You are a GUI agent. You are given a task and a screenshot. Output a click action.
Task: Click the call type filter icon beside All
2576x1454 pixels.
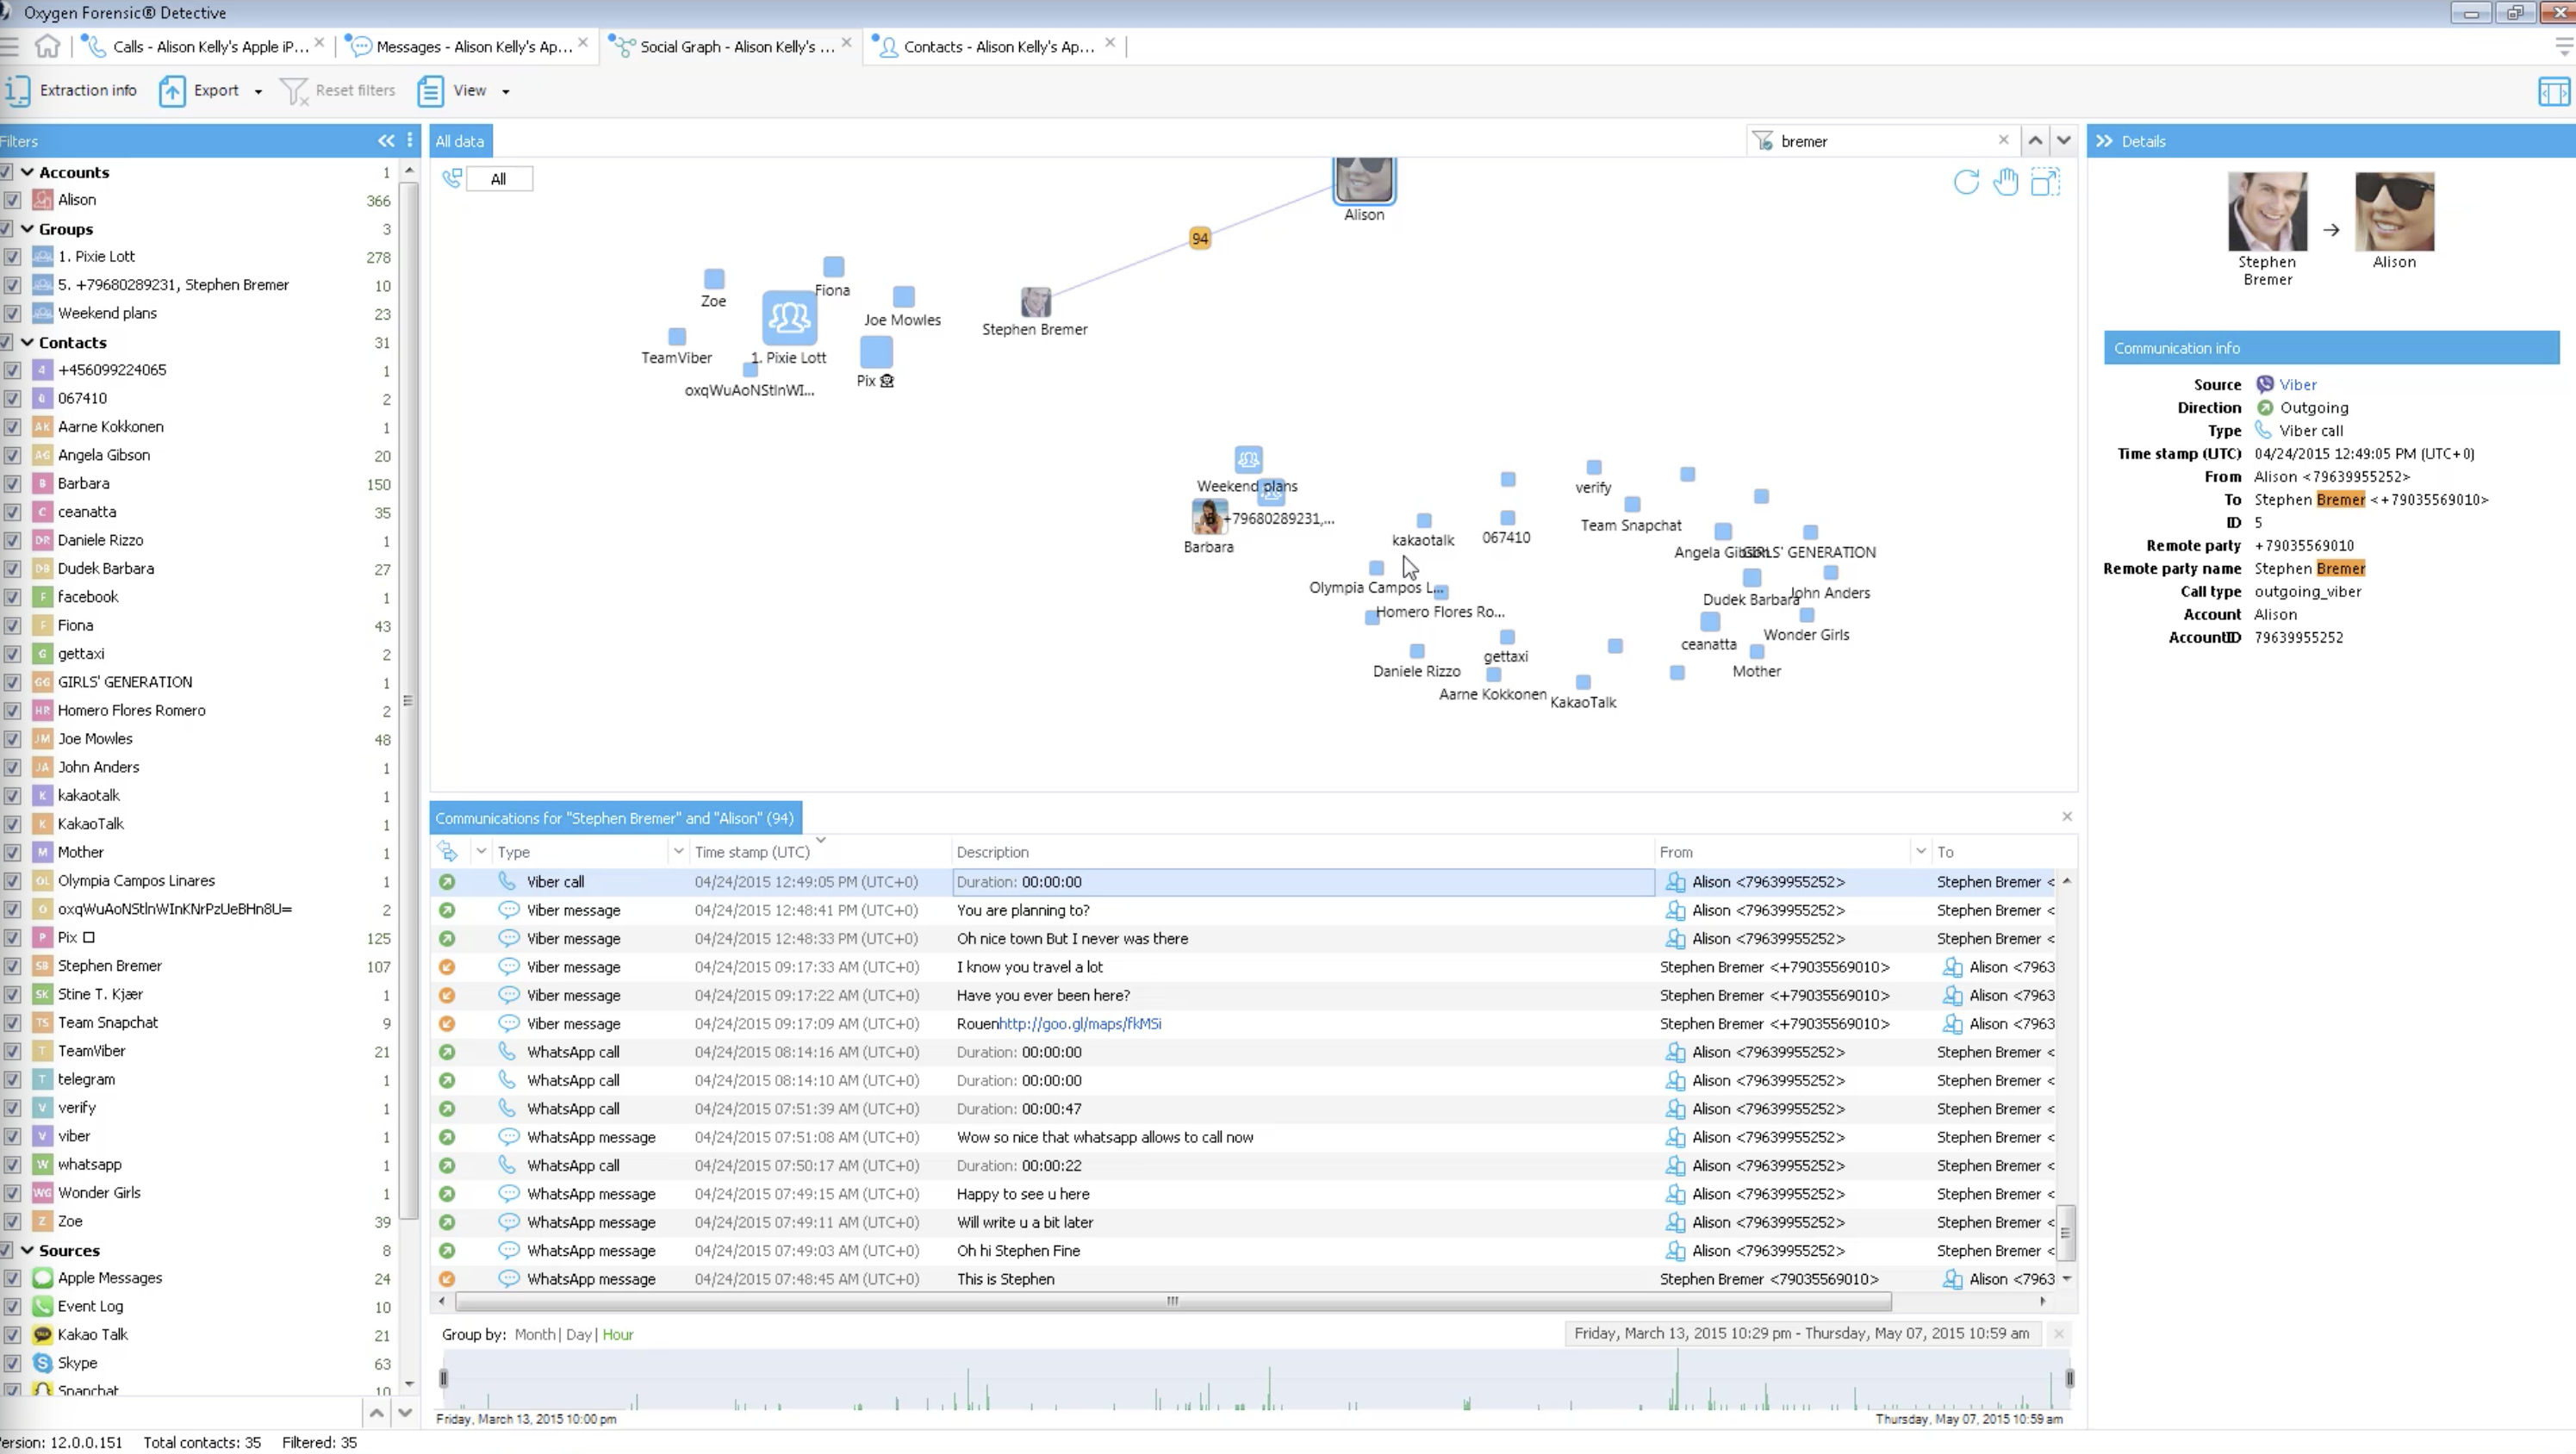click(453, 179)
